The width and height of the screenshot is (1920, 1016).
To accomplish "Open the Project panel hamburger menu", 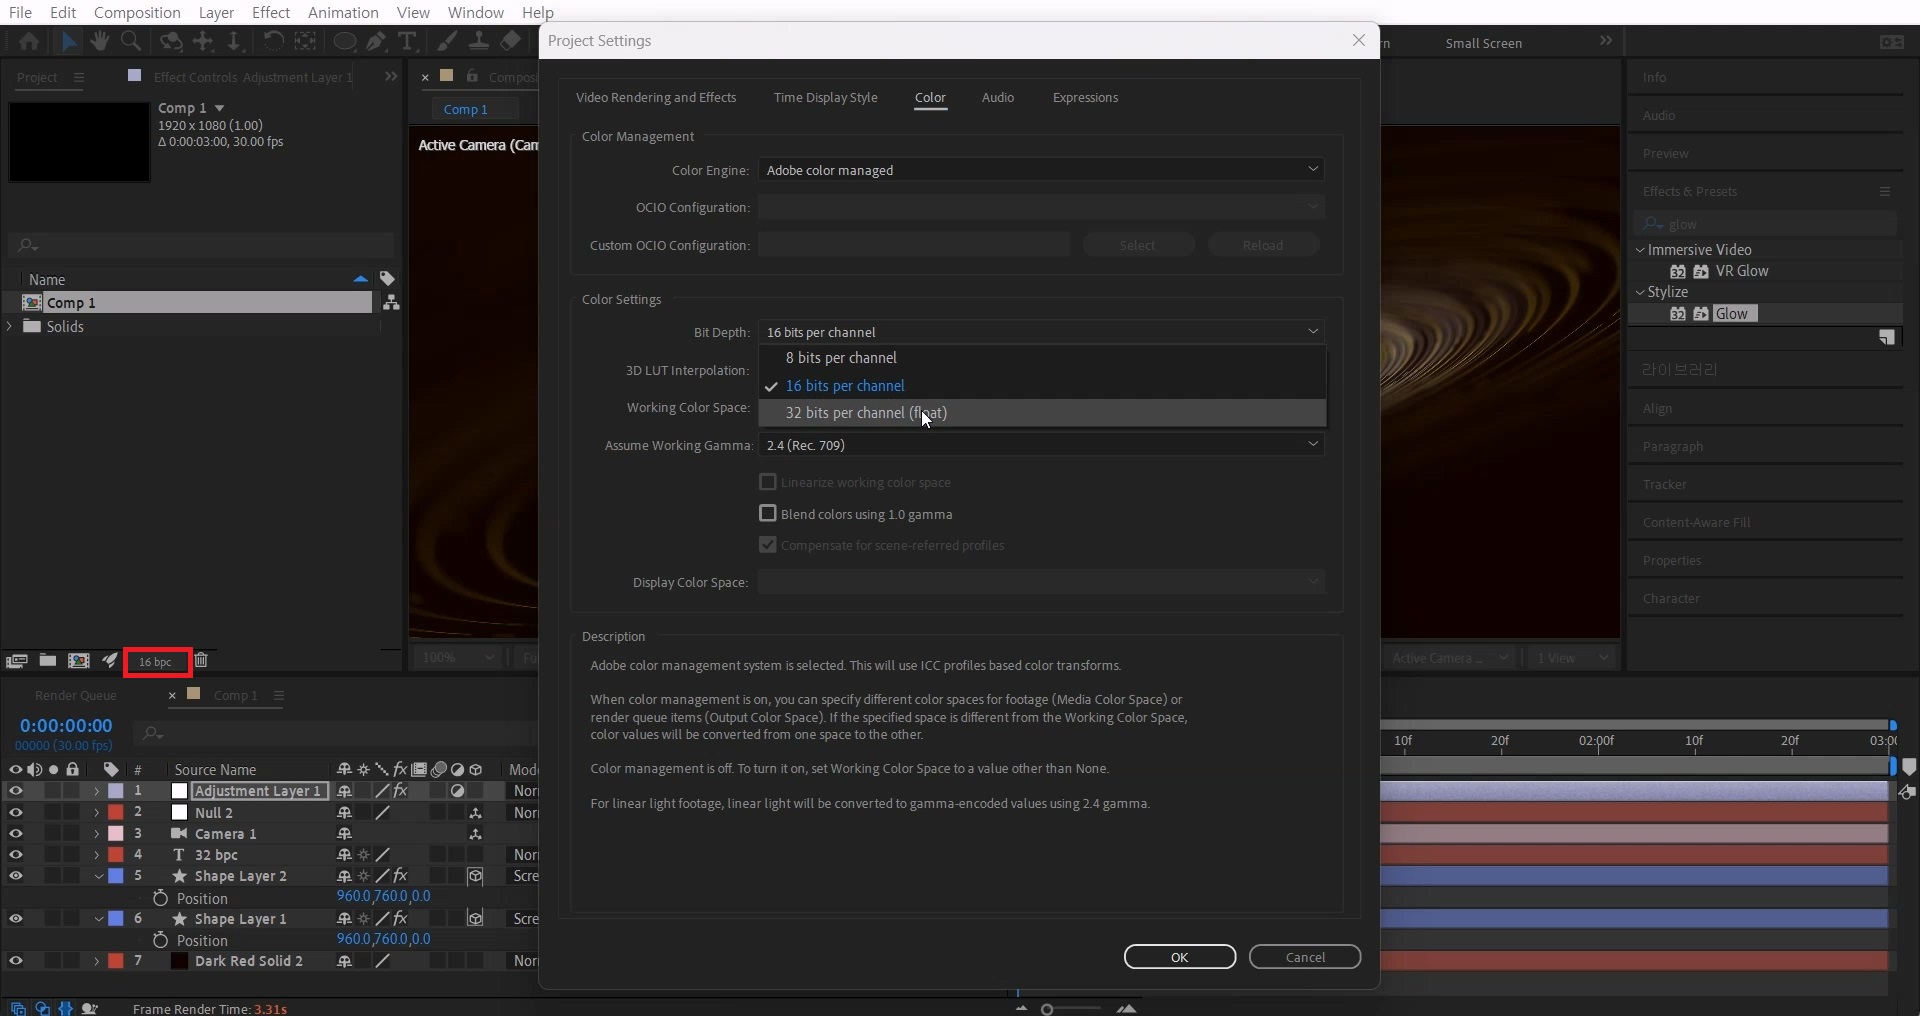I will click(x=79, y=77).
